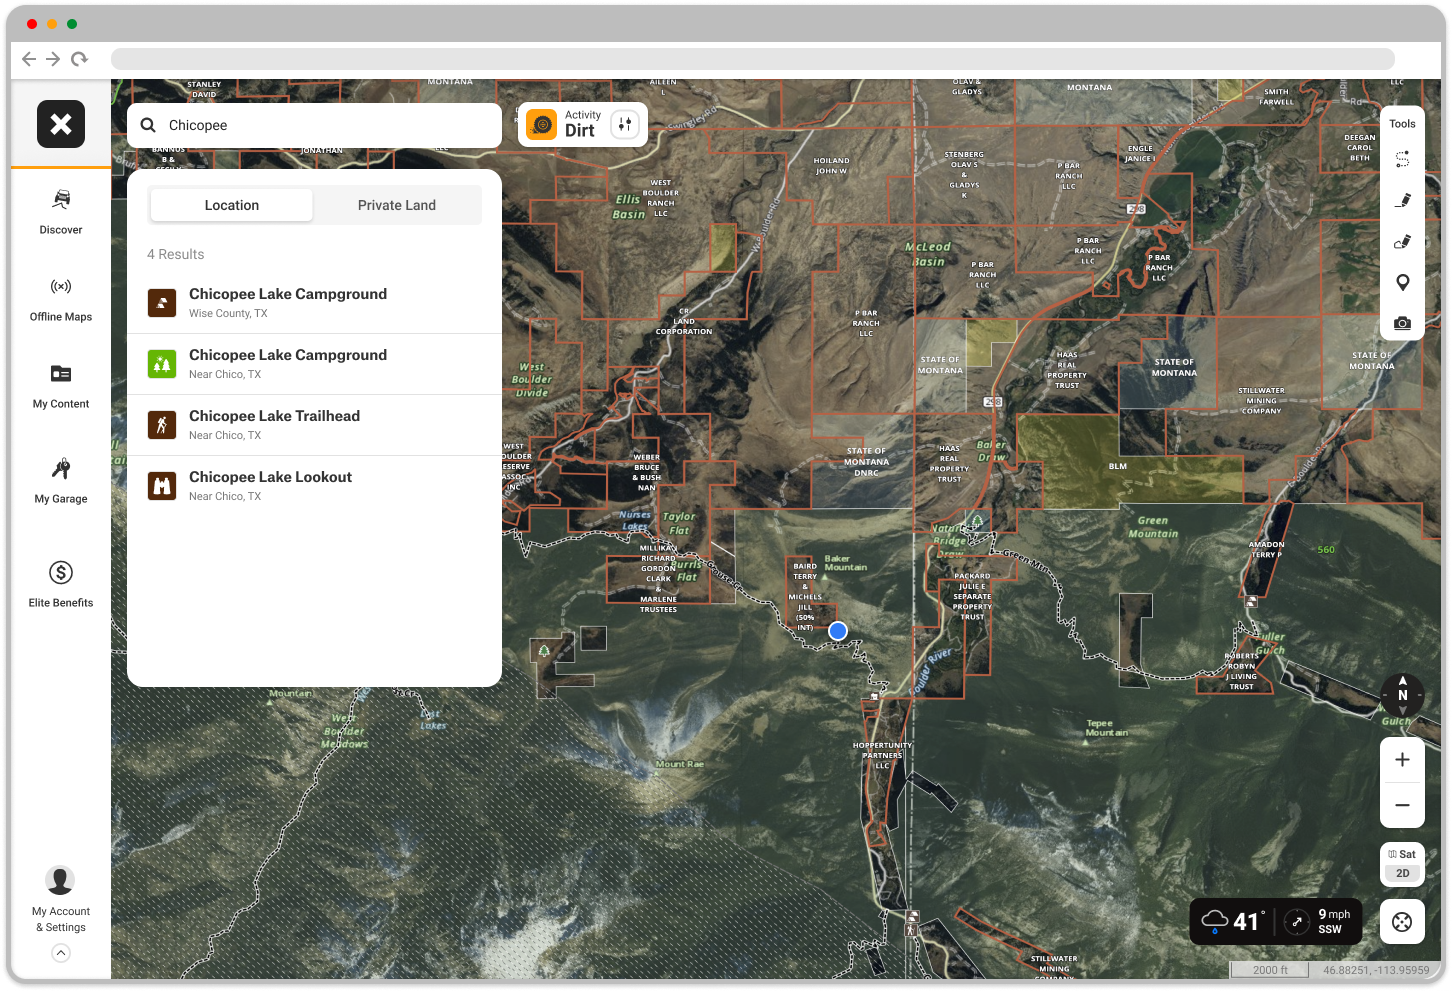Image resolution: width=1452 pixels, height=991 pixels.
Task: Click the browser address bar
Action: tap(752, 59)
